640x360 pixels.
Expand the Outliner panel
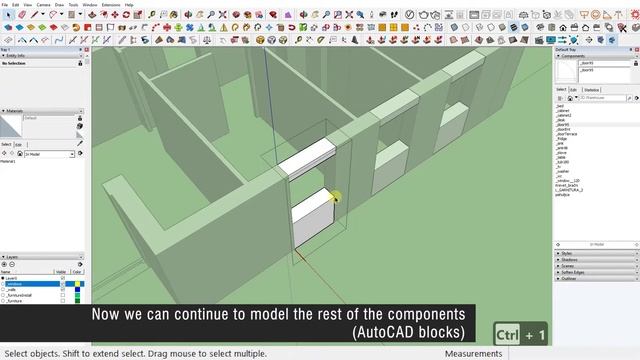(597, 278)
